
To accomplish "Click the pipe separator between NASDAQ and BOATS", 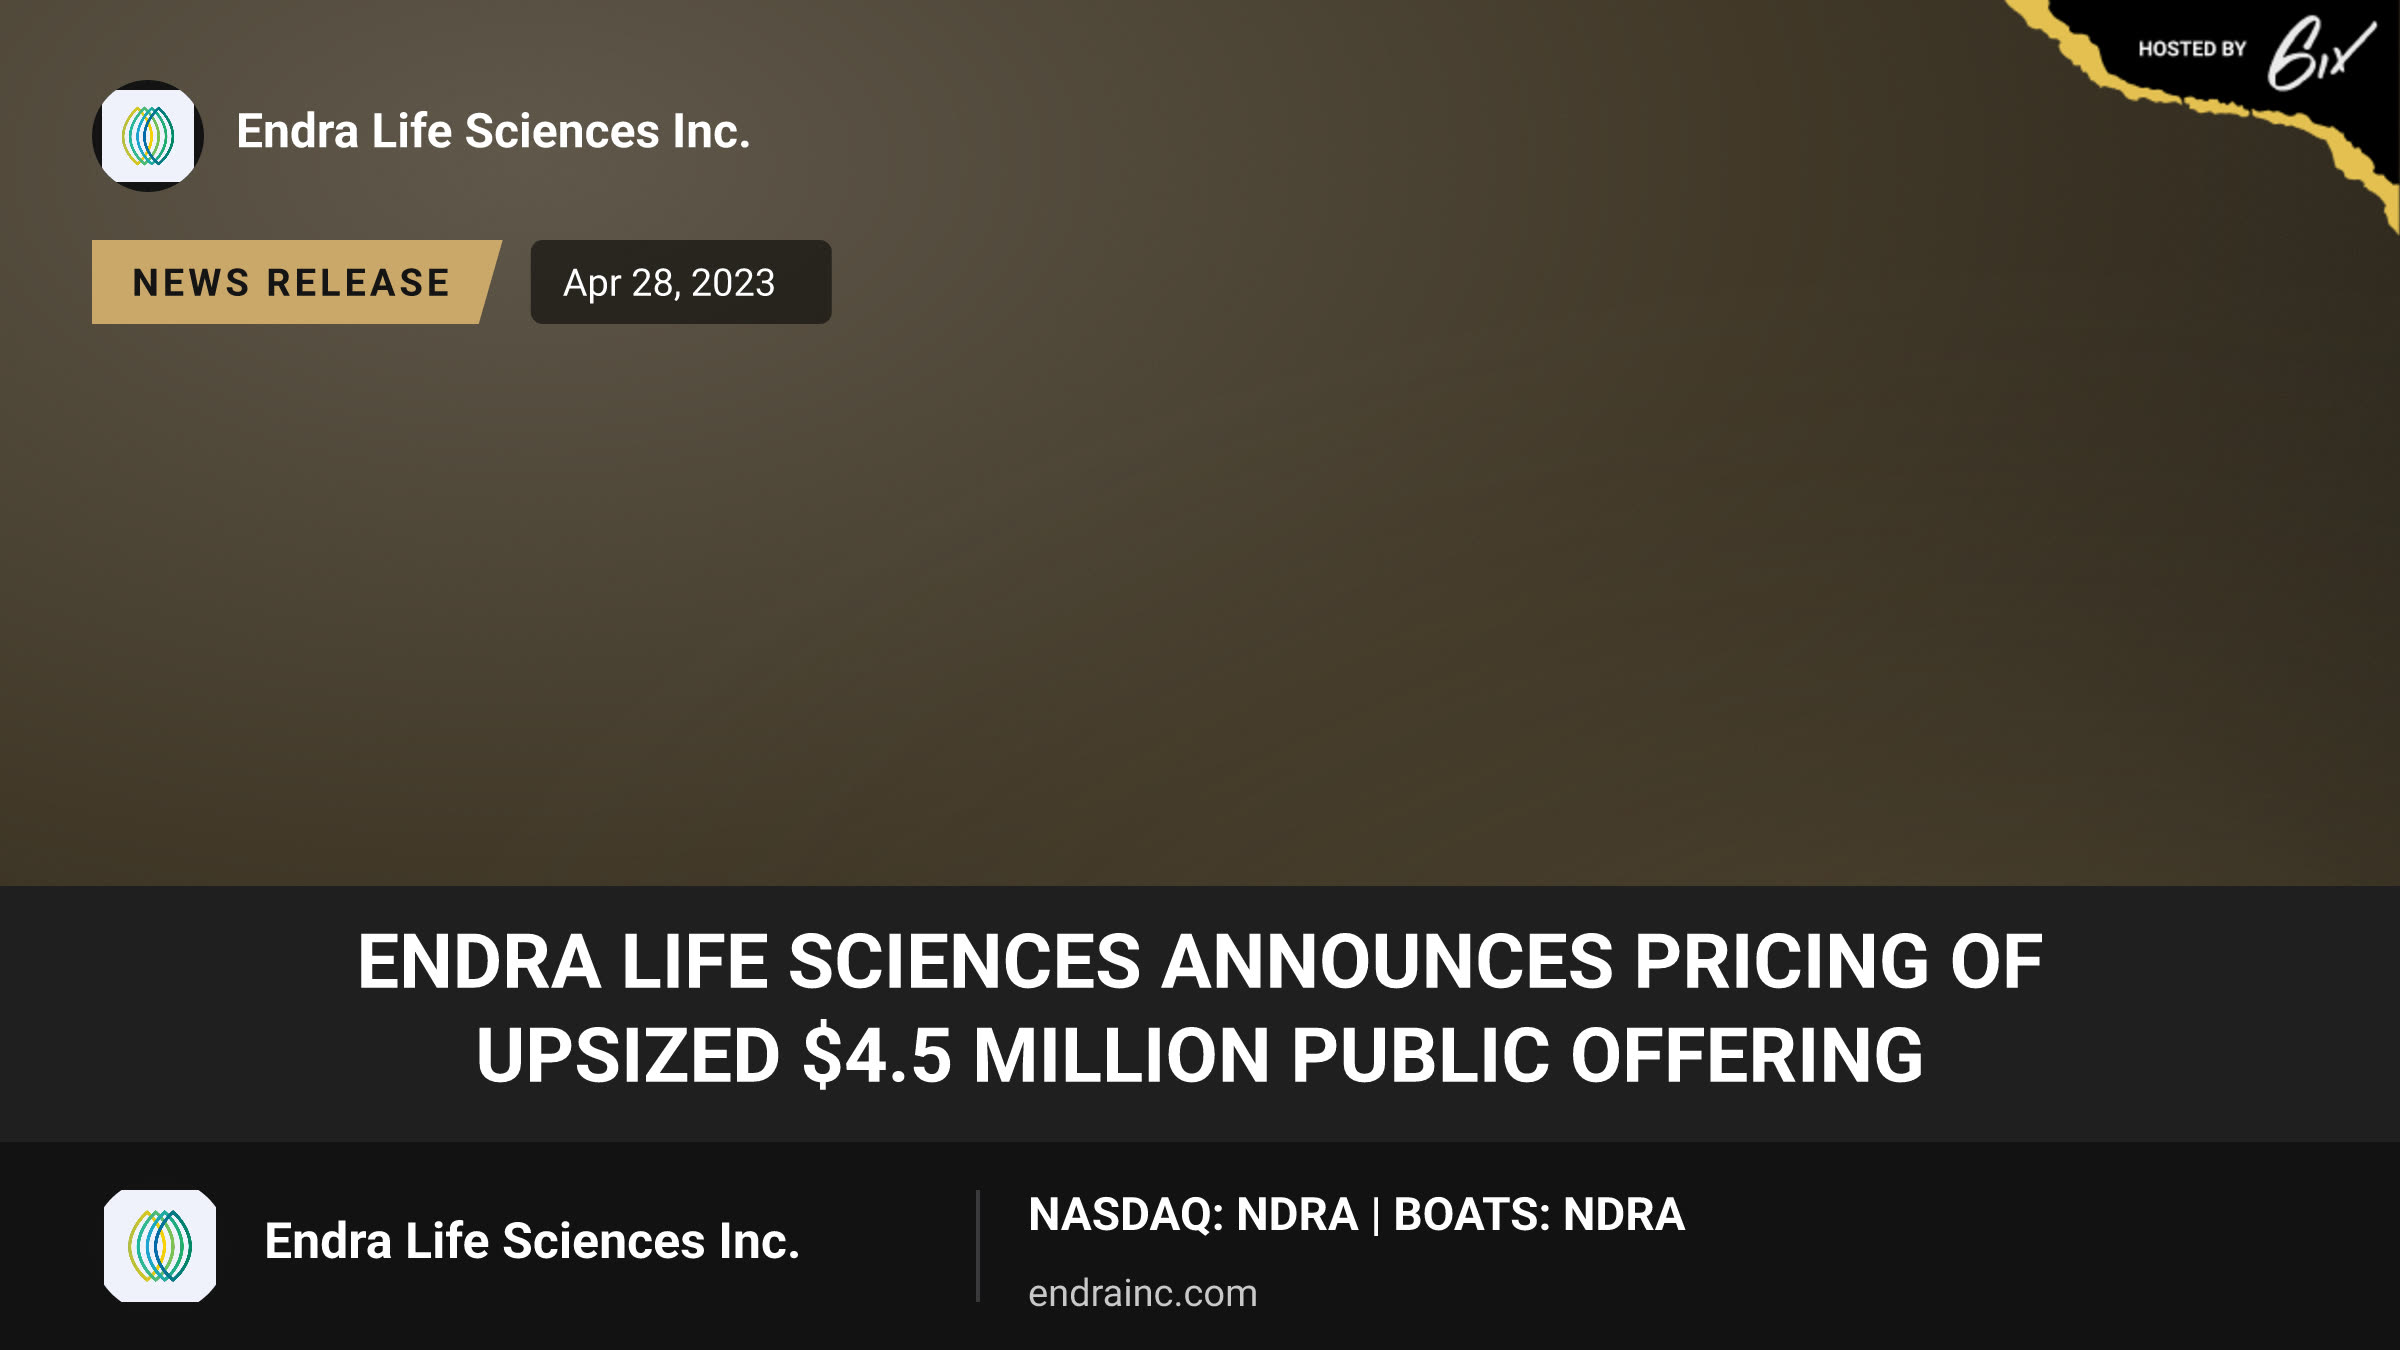I will [1376, 1215].
